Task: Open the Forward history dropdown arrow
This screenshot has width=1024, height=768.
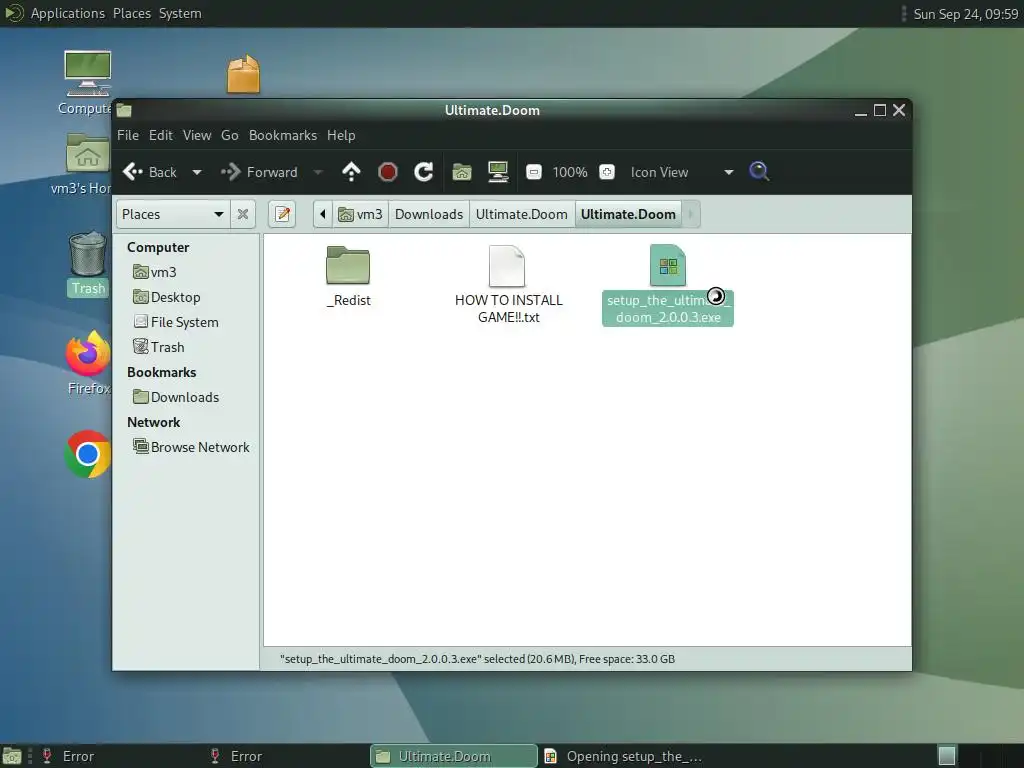Action: tap(318, 172)
